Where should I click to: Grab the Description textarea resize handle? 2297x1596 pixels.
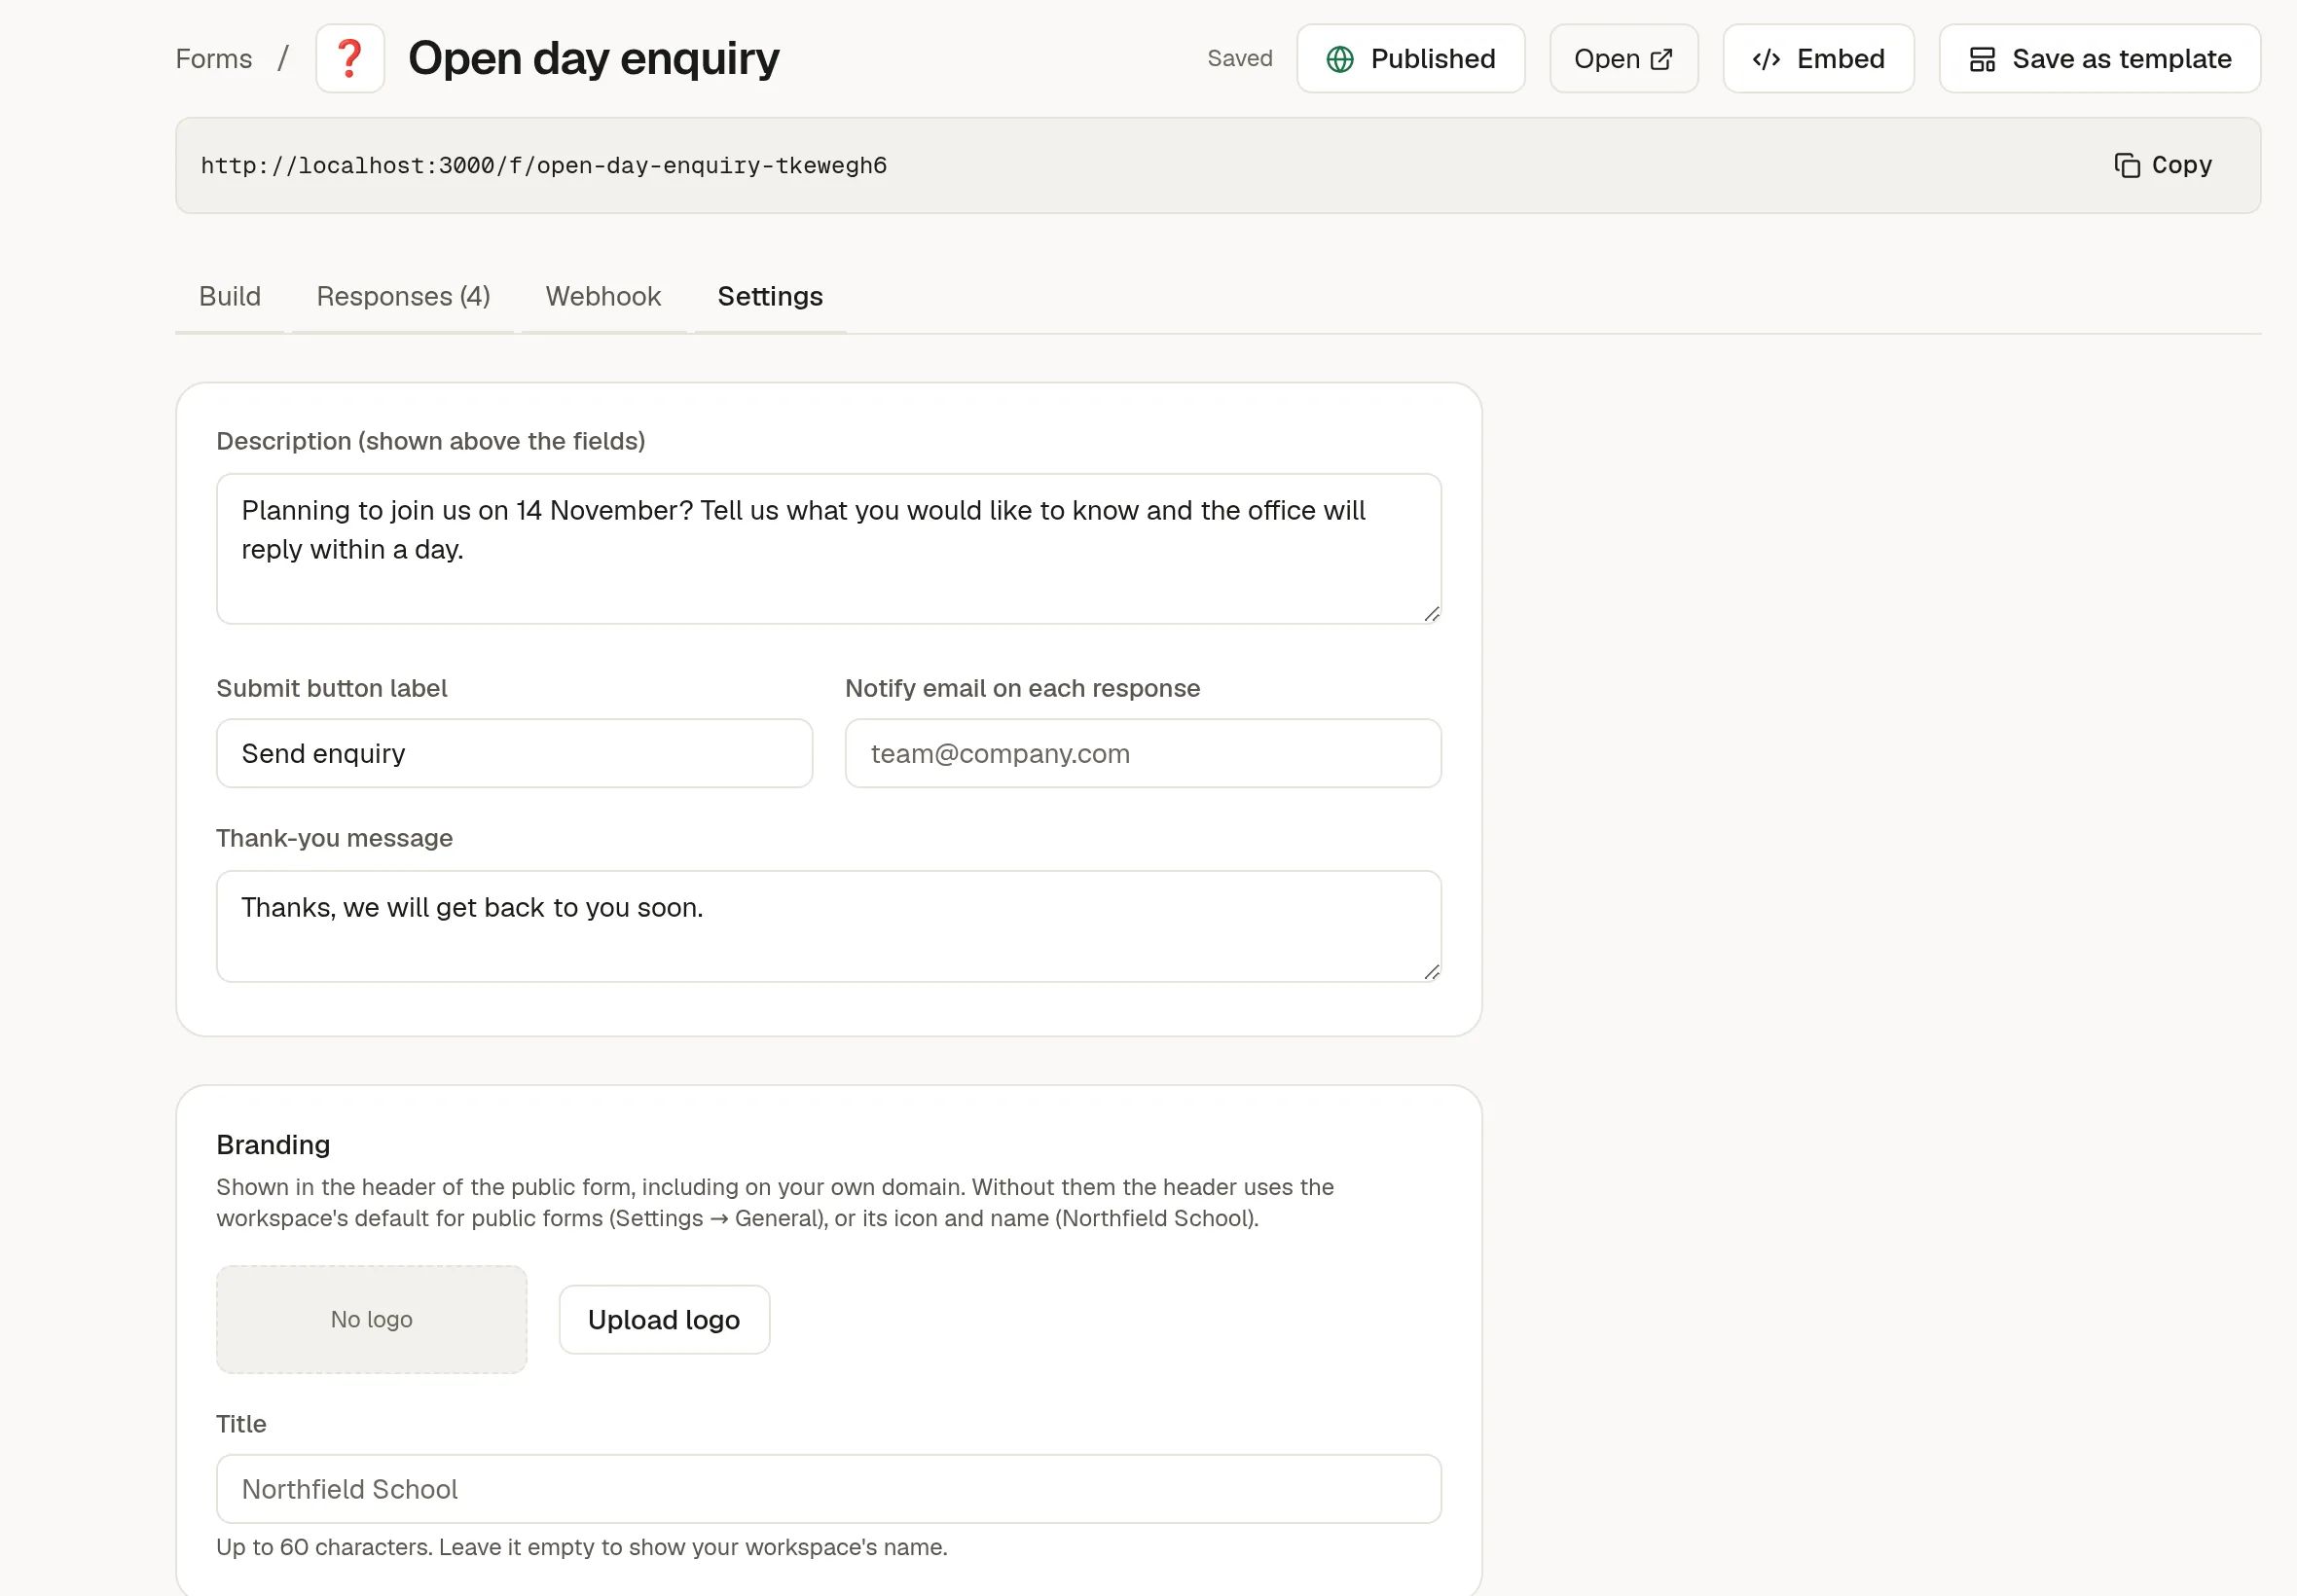pyautogui.click(x=1431, y=614)
